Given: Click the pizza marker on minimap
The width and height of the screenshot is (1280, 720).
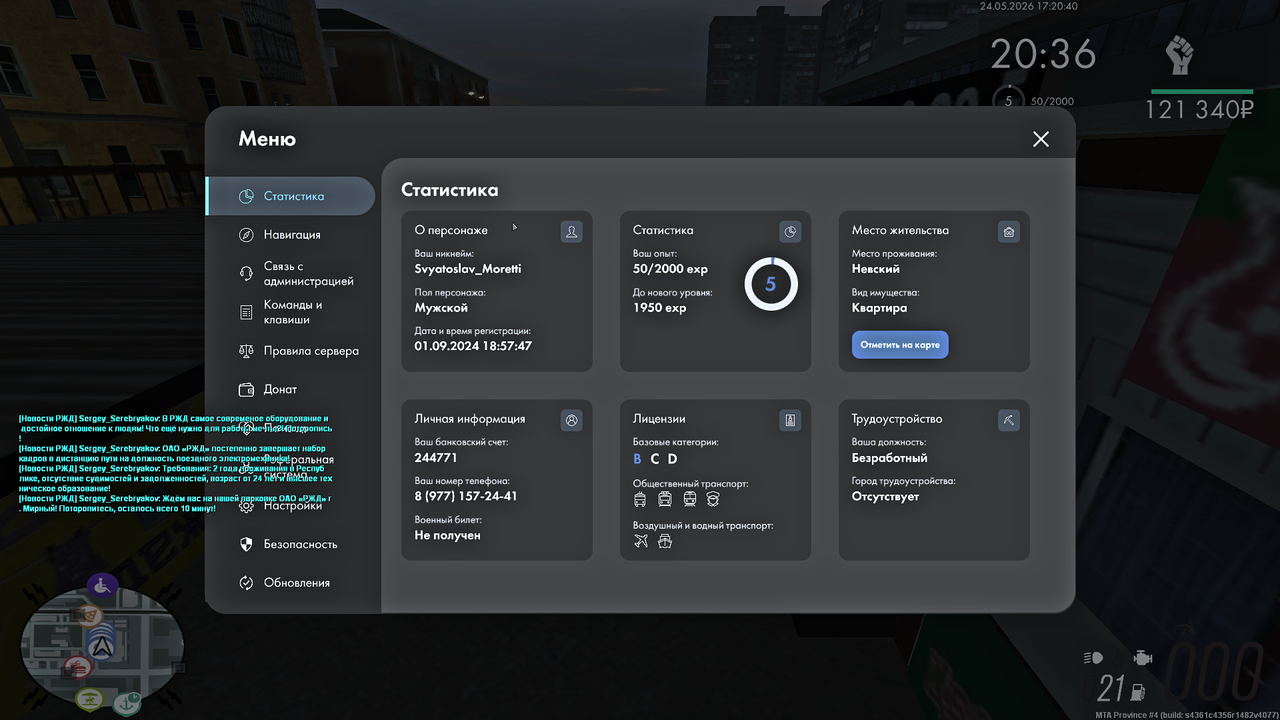Looking at the screenshot, I should (x=89, y=617).
